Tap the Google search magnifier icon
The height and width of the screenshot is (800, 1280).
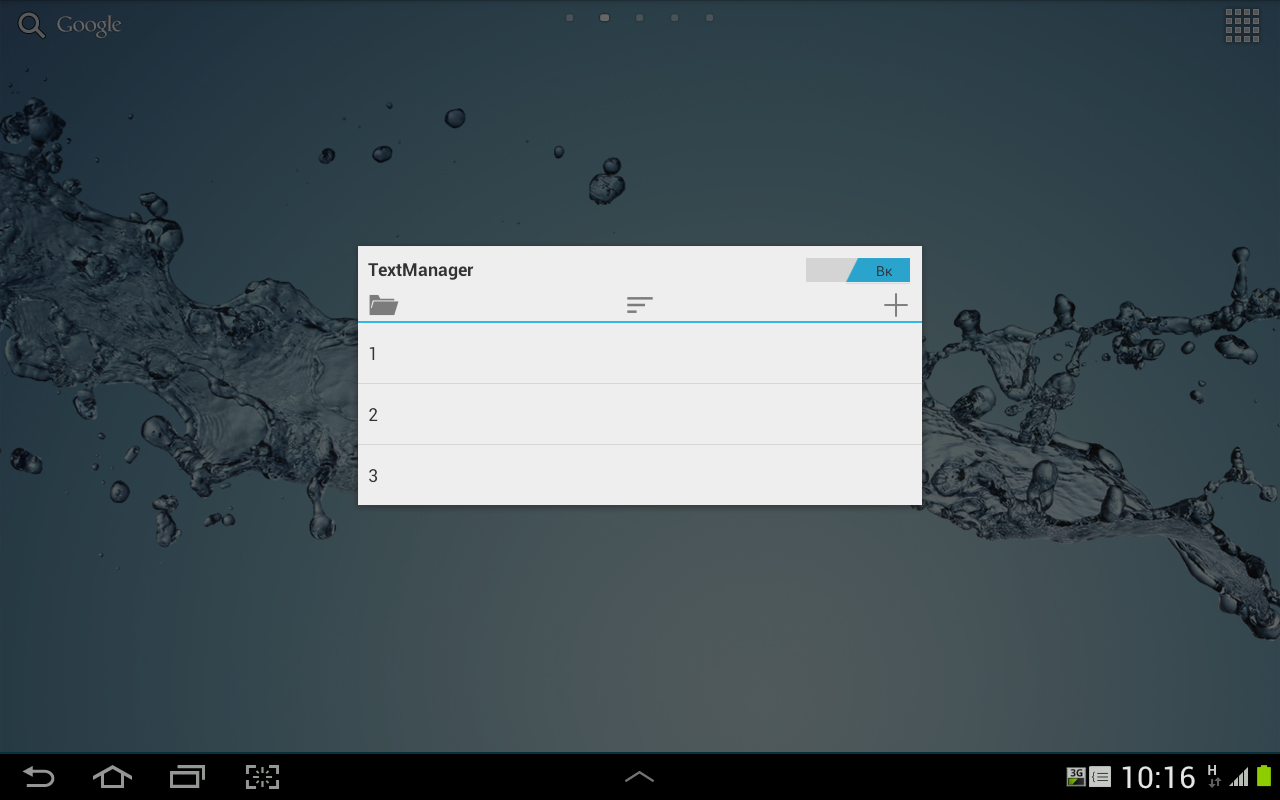[x=32, y=26]
